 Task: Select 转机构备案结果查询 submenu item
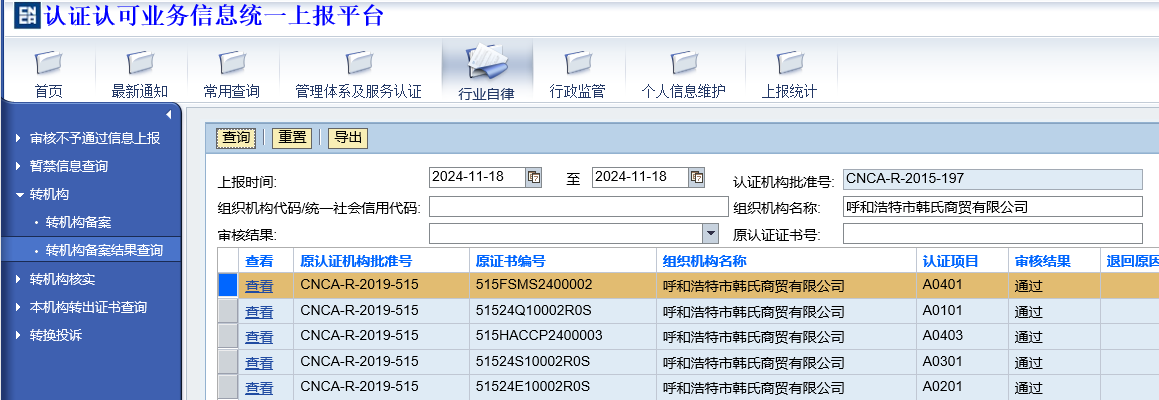coord(104,250)
